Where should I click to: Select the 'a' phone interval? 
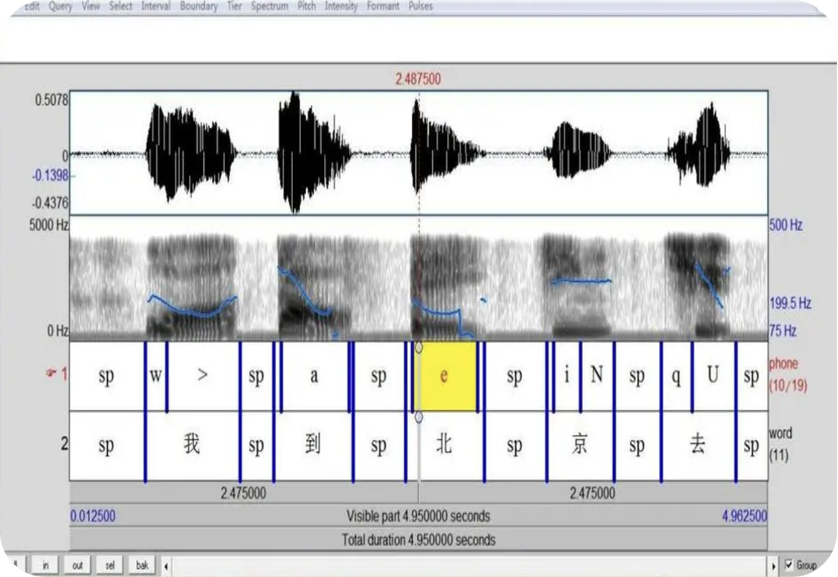[x=314, y=376]
